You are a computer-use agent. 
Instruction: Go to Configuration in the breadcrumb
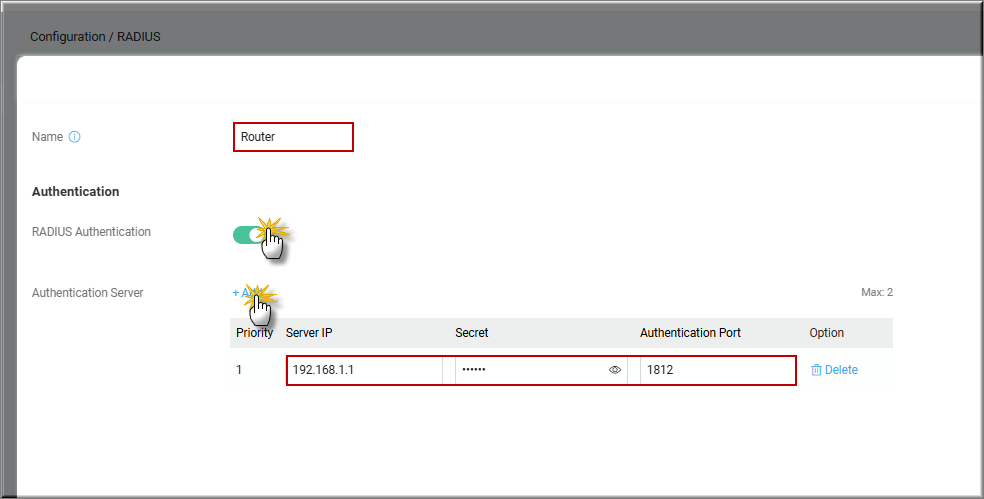(x=67, y=37)
